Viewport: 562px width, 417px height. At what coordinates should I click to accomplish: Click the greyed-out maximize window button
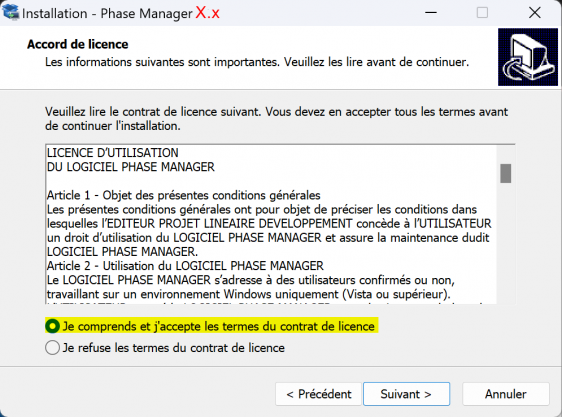coord(482,13)
